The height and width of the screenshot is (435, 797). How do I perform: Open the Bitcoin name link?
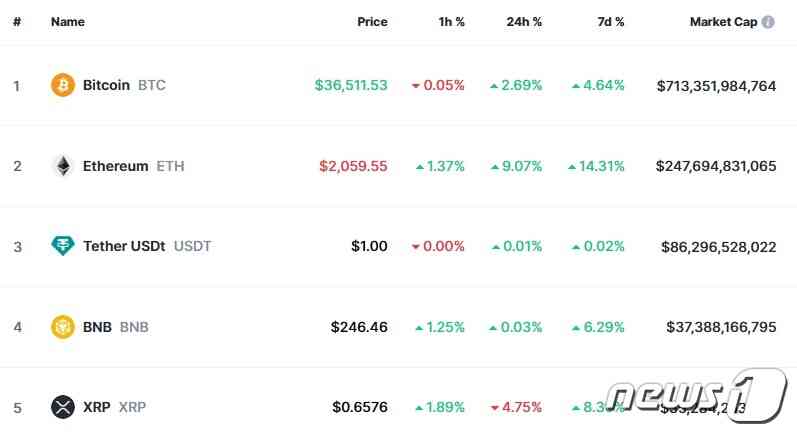(106, 85)
